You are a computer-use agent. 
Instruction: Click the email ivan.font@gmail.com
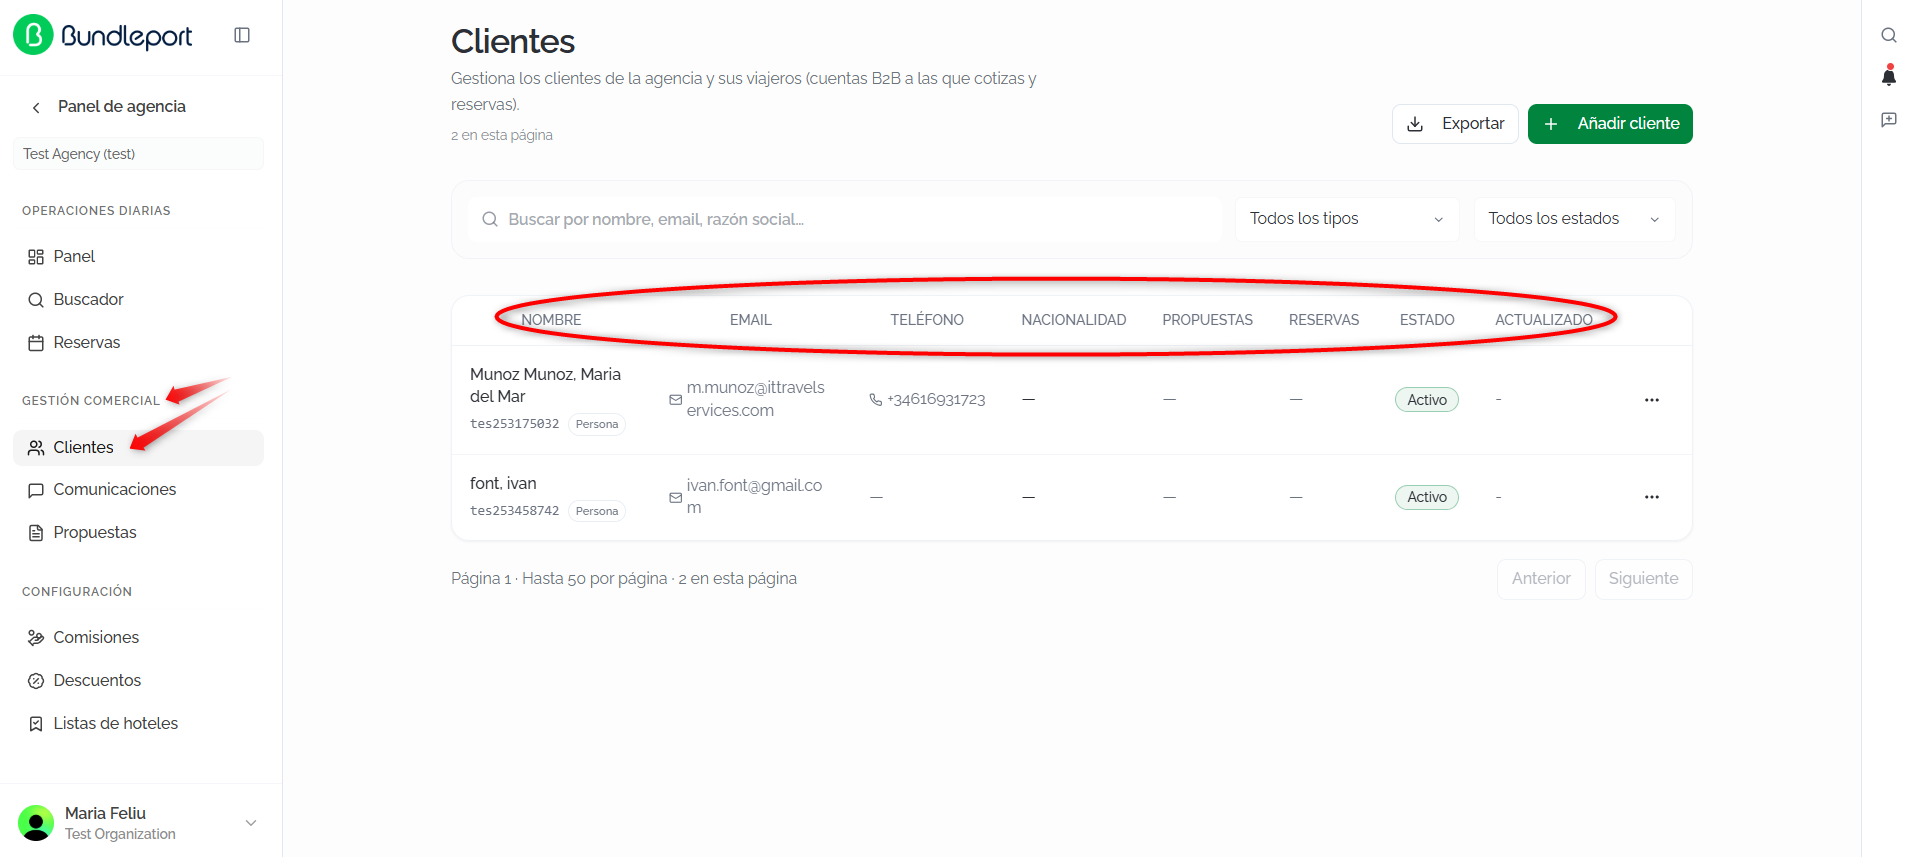point(754,497)
